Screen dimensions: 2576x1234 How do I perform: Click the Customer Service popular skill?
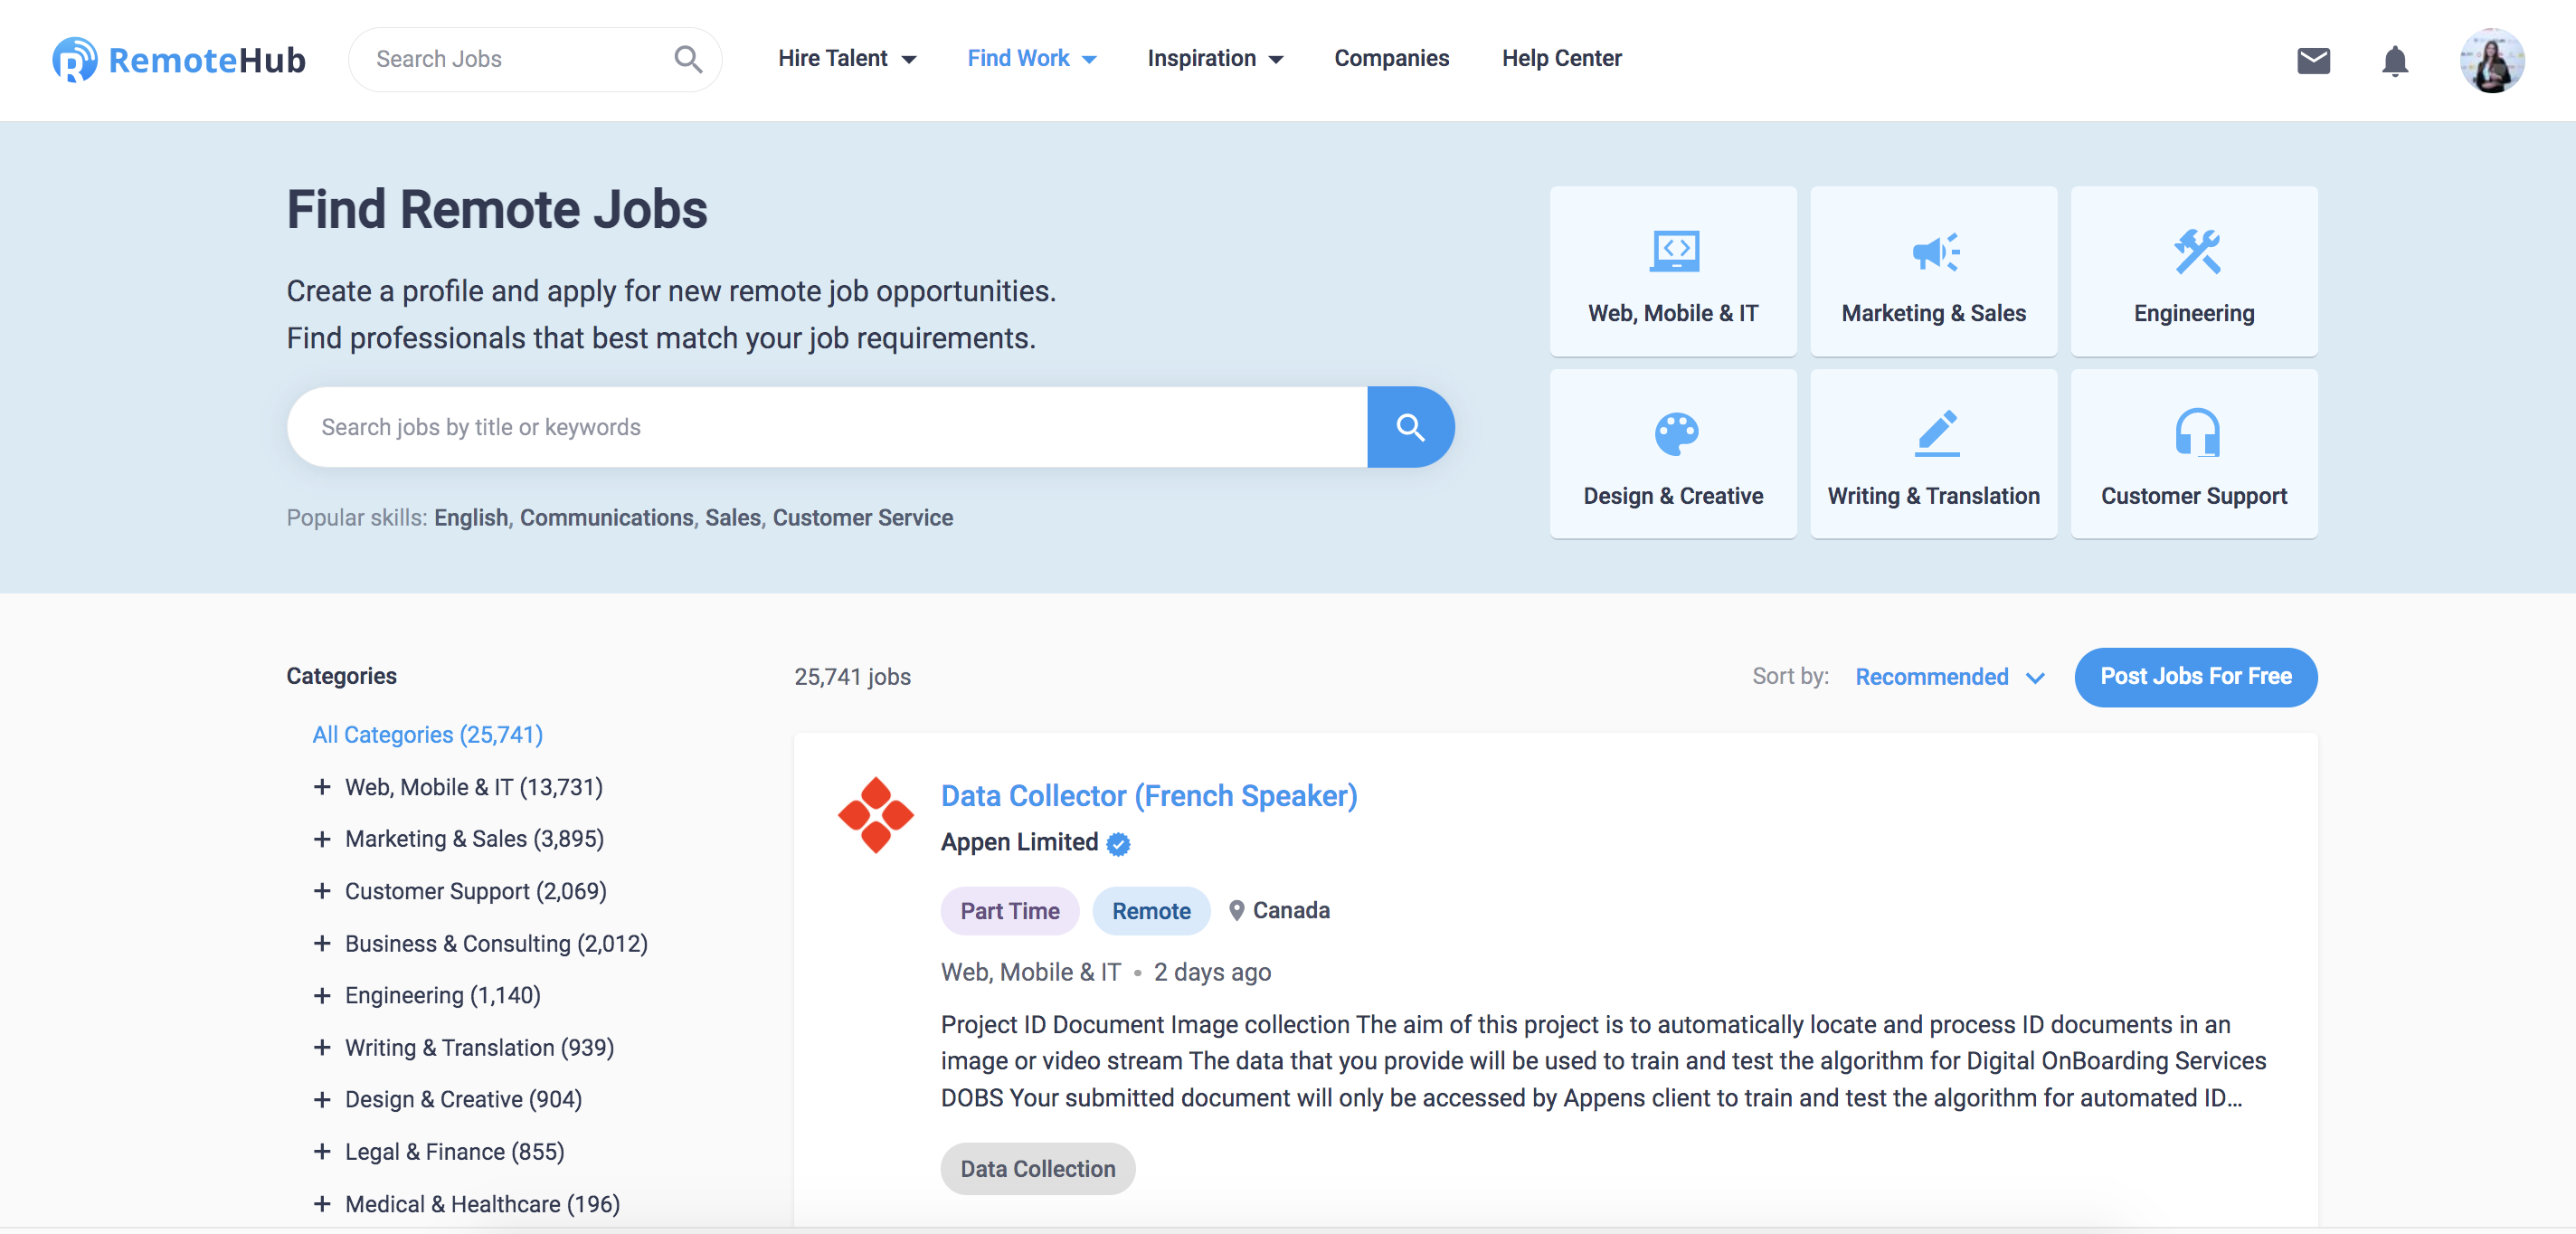pos(862,518)
